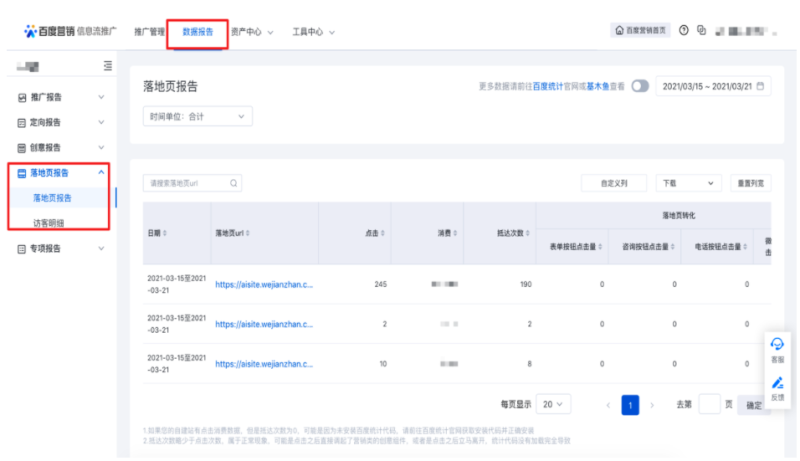This screenshot has height=461, width=800.
Task: Sort by 日期 column
Action: [x=165, y=233]
